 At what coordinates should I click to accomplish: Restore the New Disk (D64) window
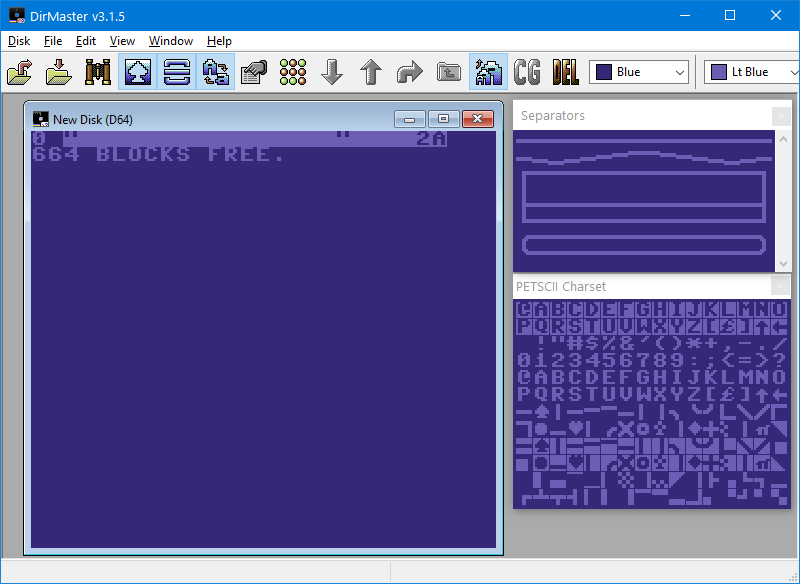(x=443, y=119)
